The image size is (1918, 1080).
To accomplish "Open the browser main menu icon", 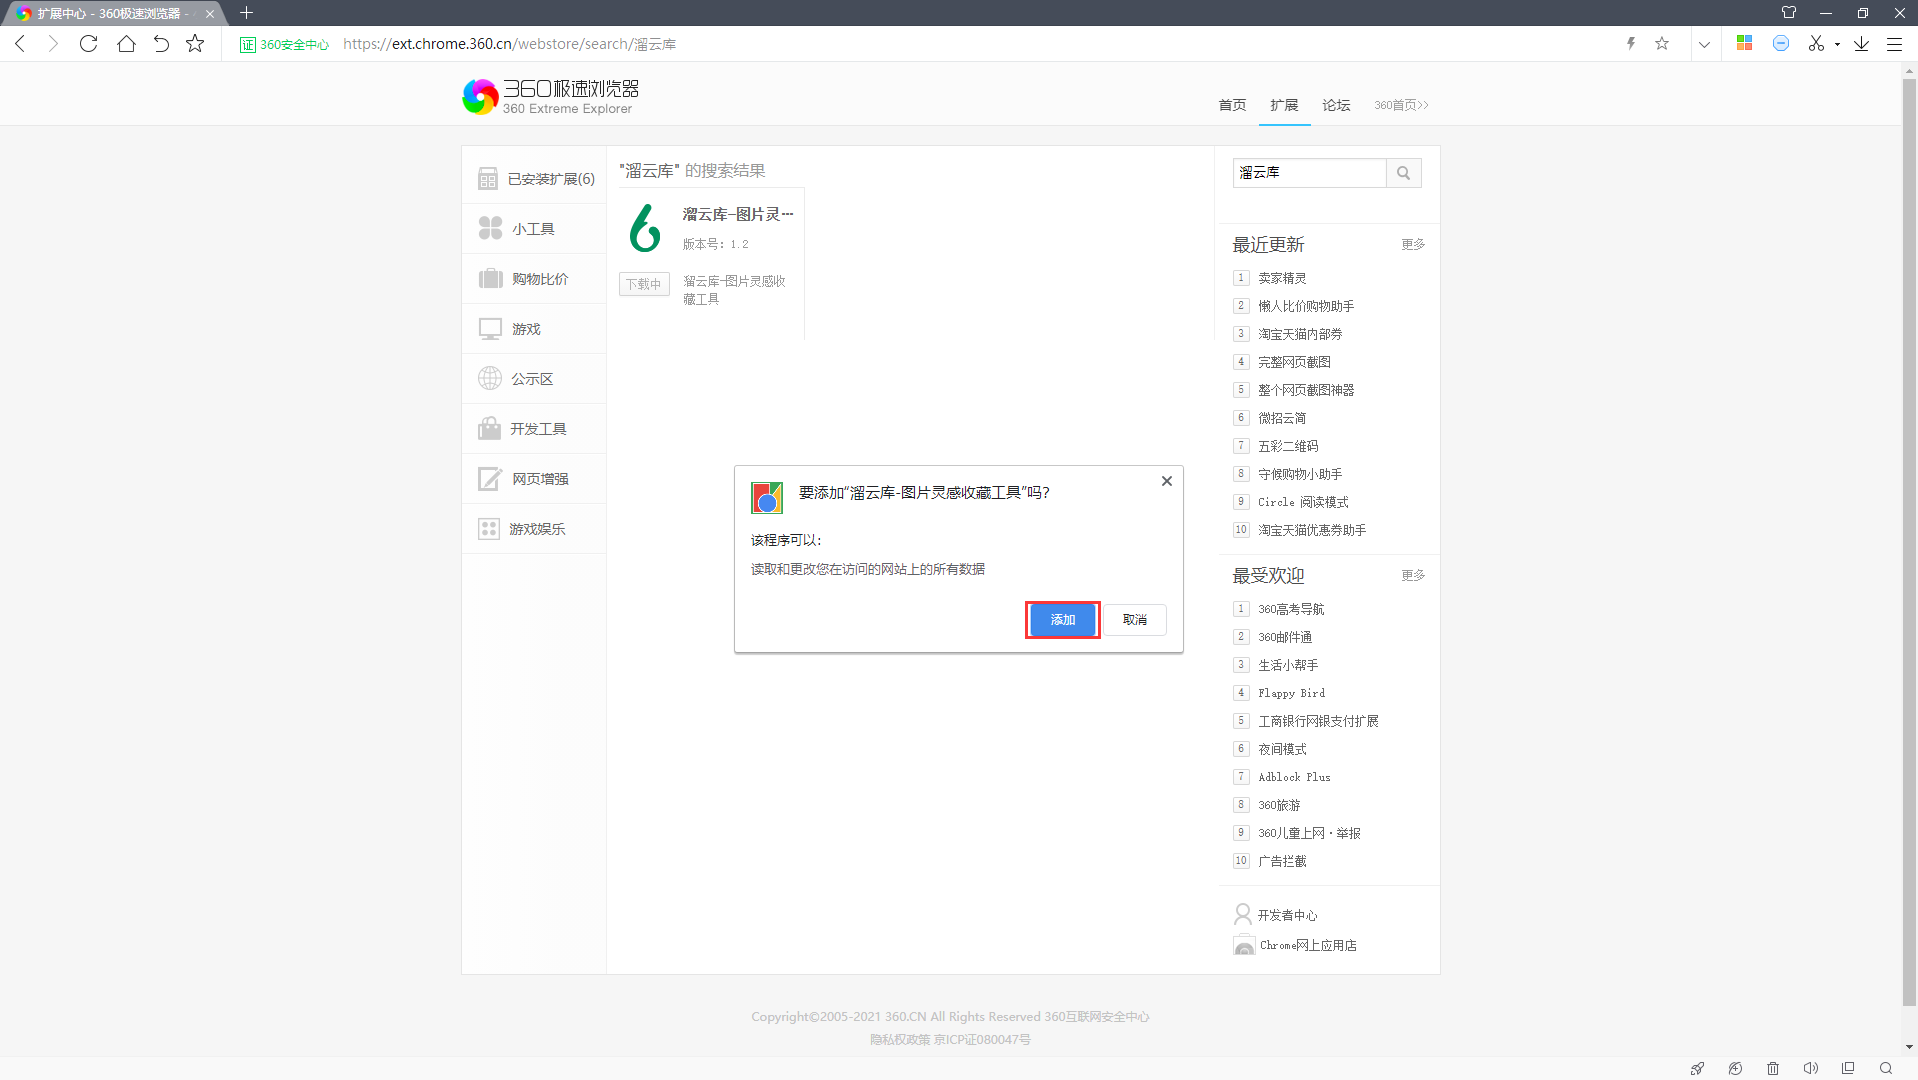I will tap(1894, 44).
